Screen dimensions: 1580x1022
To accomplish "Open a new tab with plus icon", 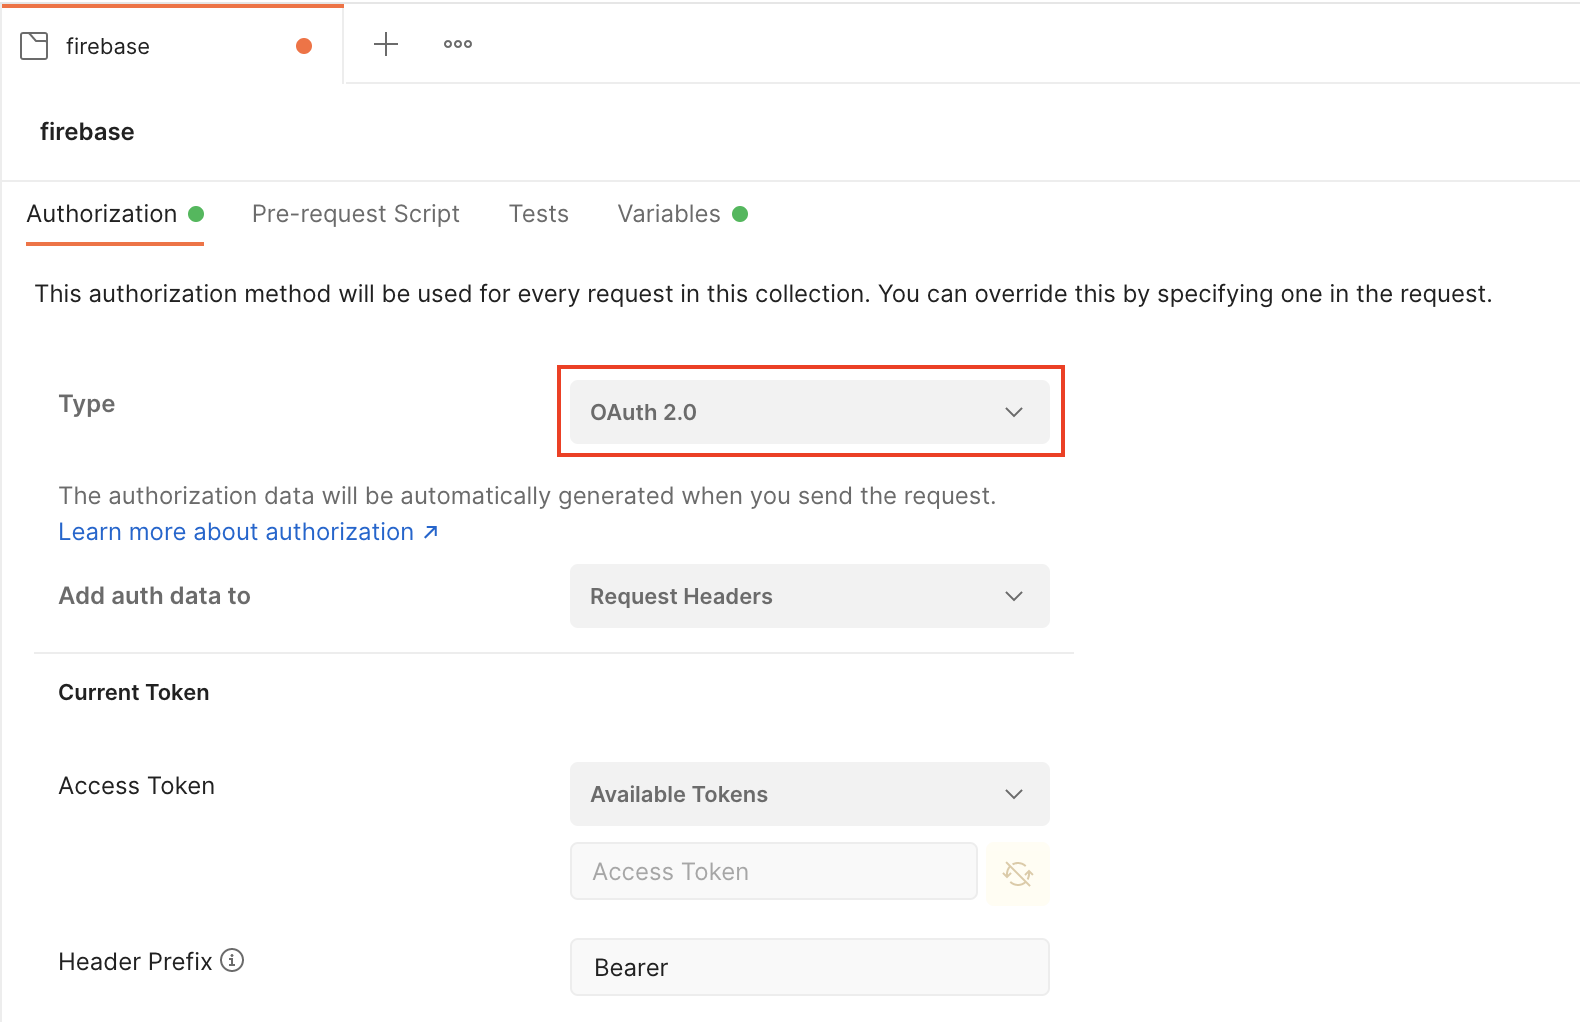I will point(386,44).
